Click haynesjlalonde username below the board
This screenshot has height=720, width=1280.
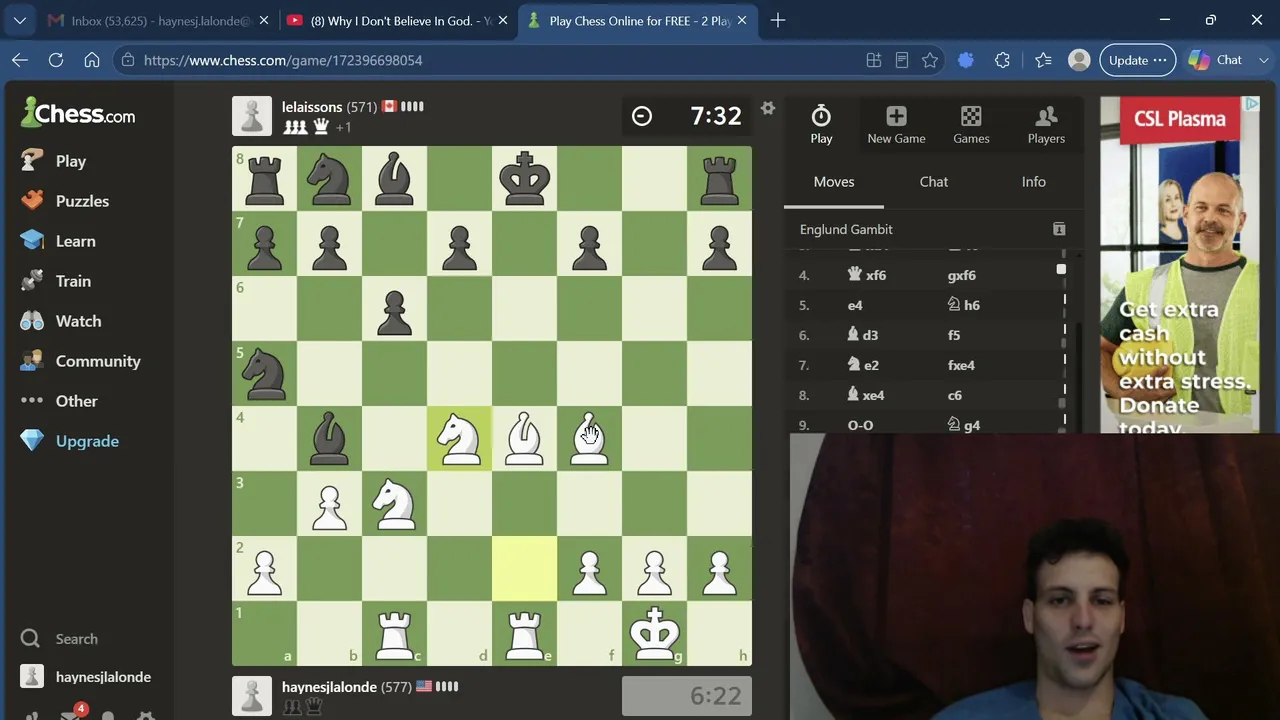click(x=329, y=687)
